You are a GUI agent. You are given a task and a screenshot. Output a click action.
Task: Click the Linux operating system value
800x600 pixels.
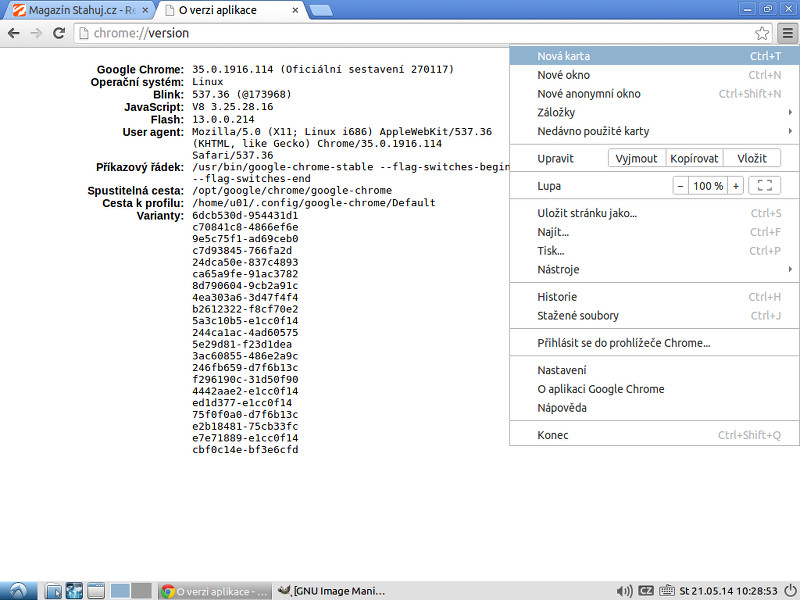[x=208, y=82]
